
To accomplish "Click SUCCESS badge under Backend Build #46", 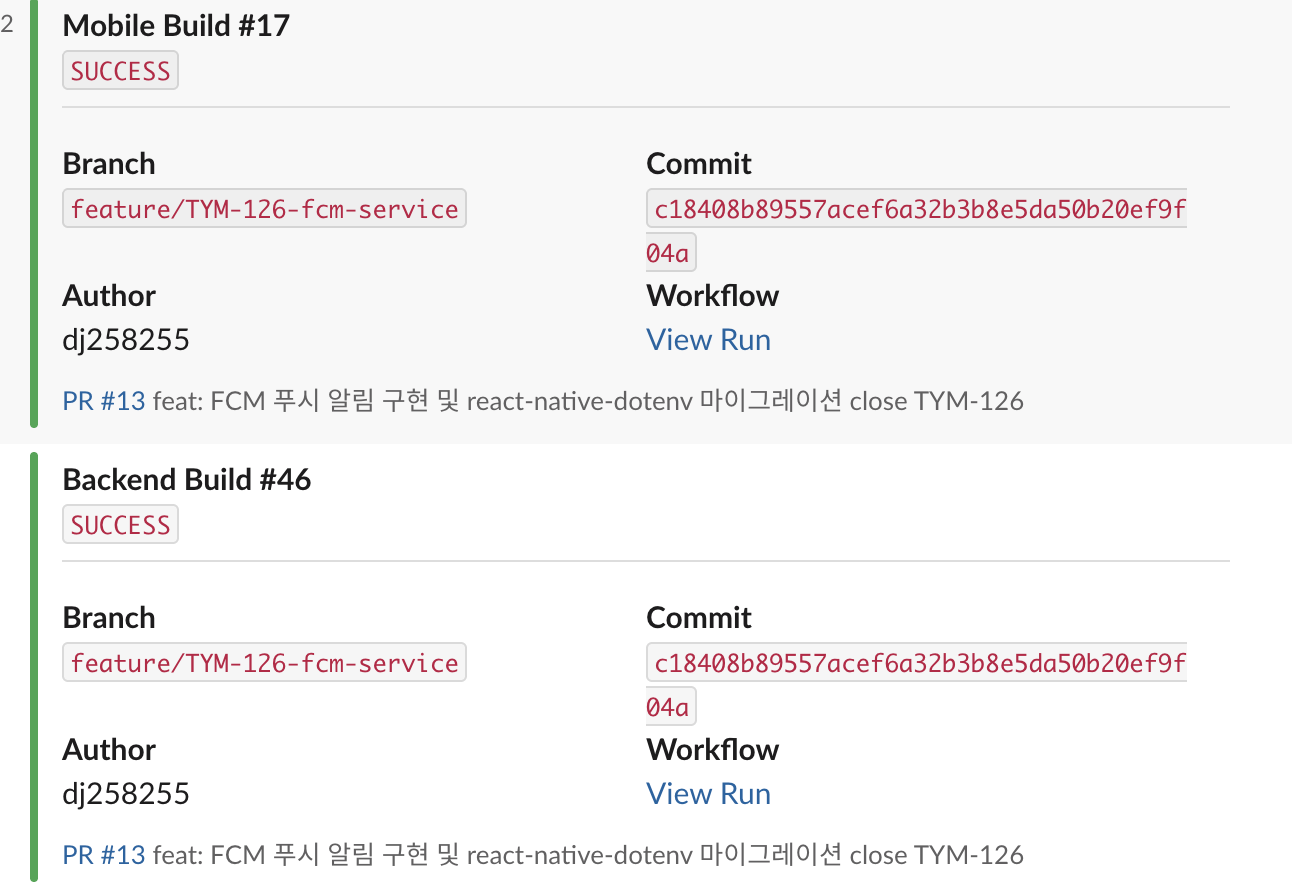I will click(120, 525).
